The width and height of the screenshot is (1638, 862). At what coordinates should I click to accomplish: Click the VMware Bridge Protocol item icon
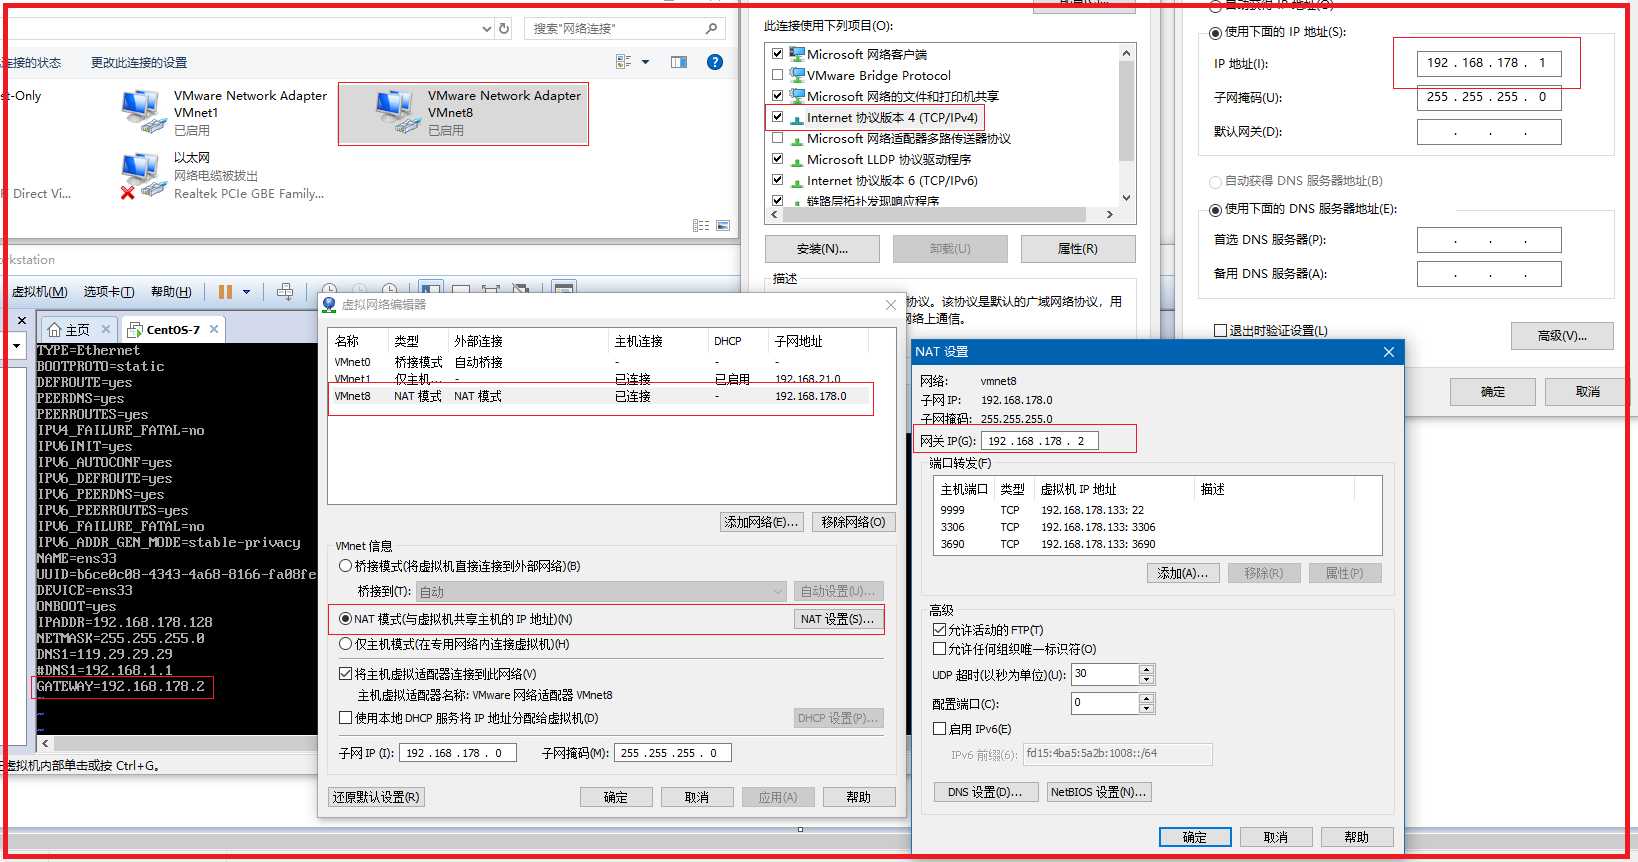[797, 75]
